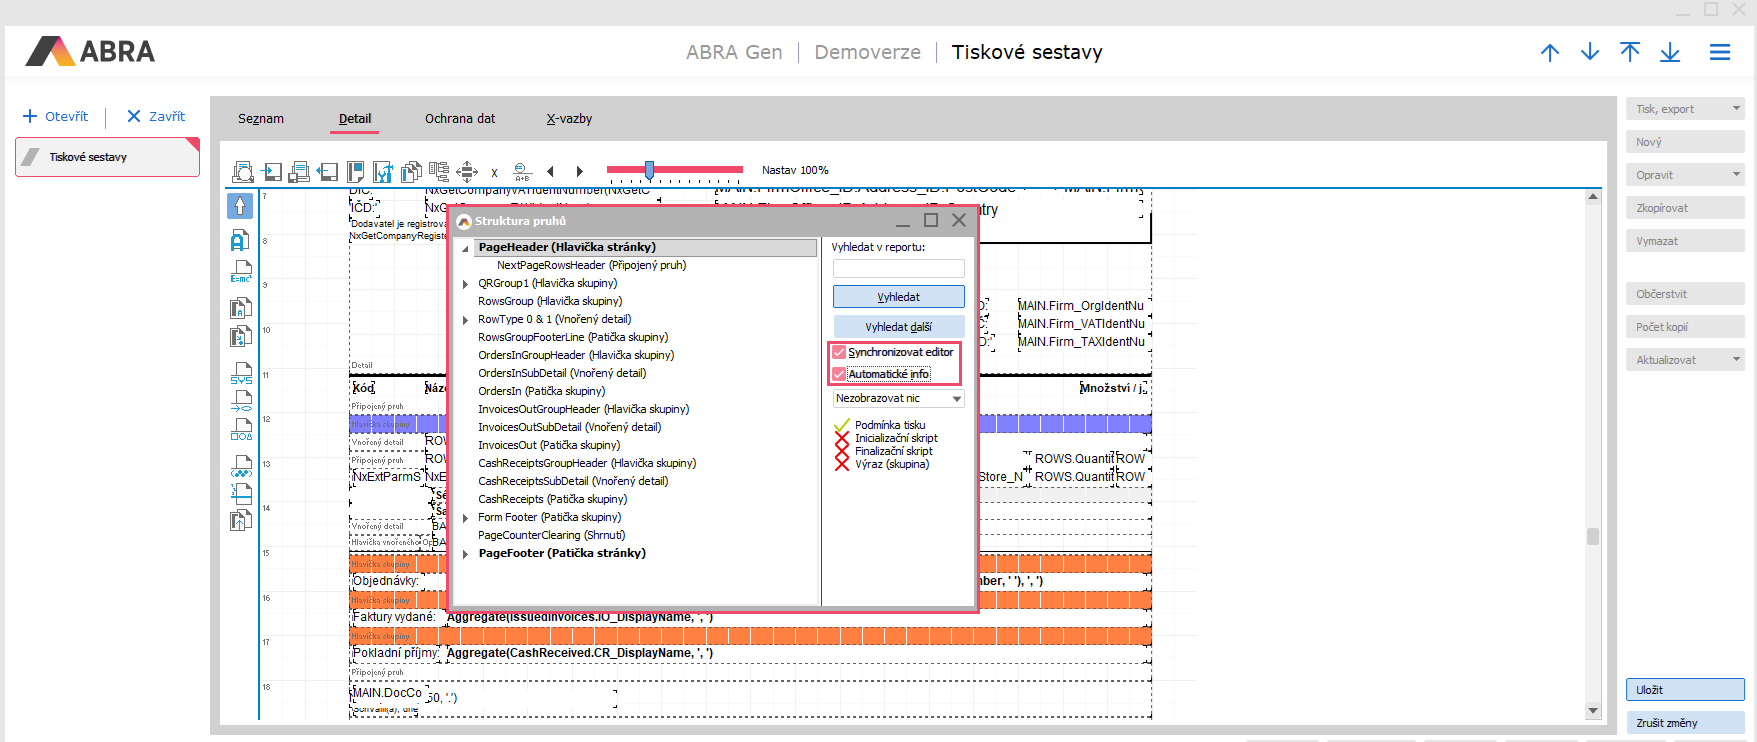Image resolution: width=1757 pixels, height=742 pixels.
Task: Select InvoicesOut (Patička skupiny) in the tree
Action: [x=549, y=446]
